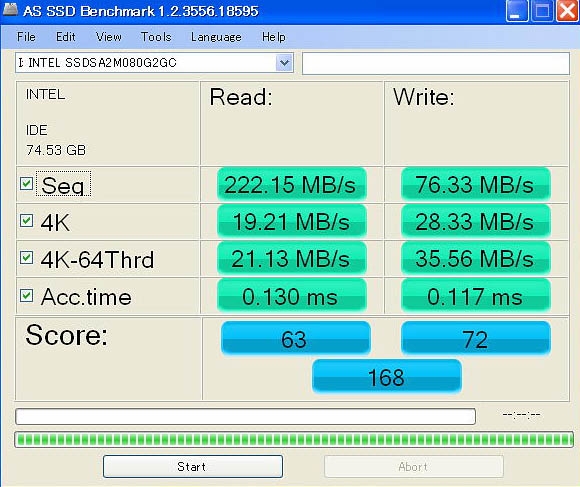This screenshot has width=580, height=487.
Task: Toggle the 4K test checkbox
Action: pyautogui.click(x=26, y=221)
